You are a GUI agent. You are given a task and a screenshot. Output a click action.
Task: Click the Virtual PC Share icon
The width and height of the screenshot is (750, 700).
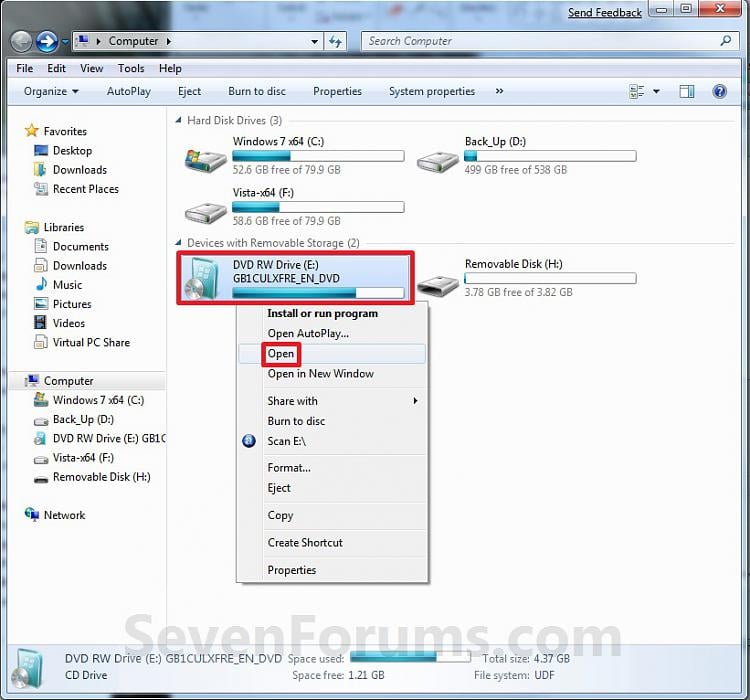click(x=41, y=342)
